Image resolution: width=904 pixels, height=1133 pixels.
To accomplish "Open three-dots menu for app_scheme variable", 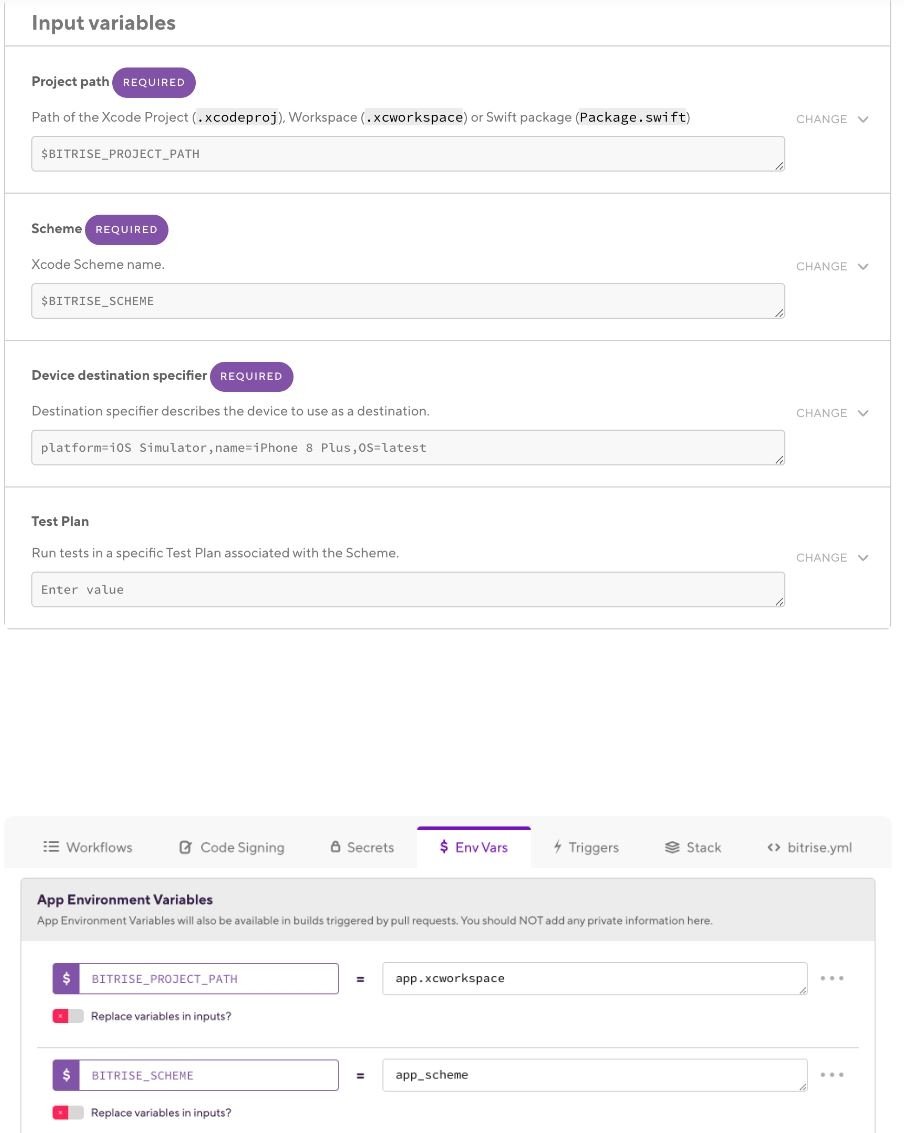I will [832, 1075].
